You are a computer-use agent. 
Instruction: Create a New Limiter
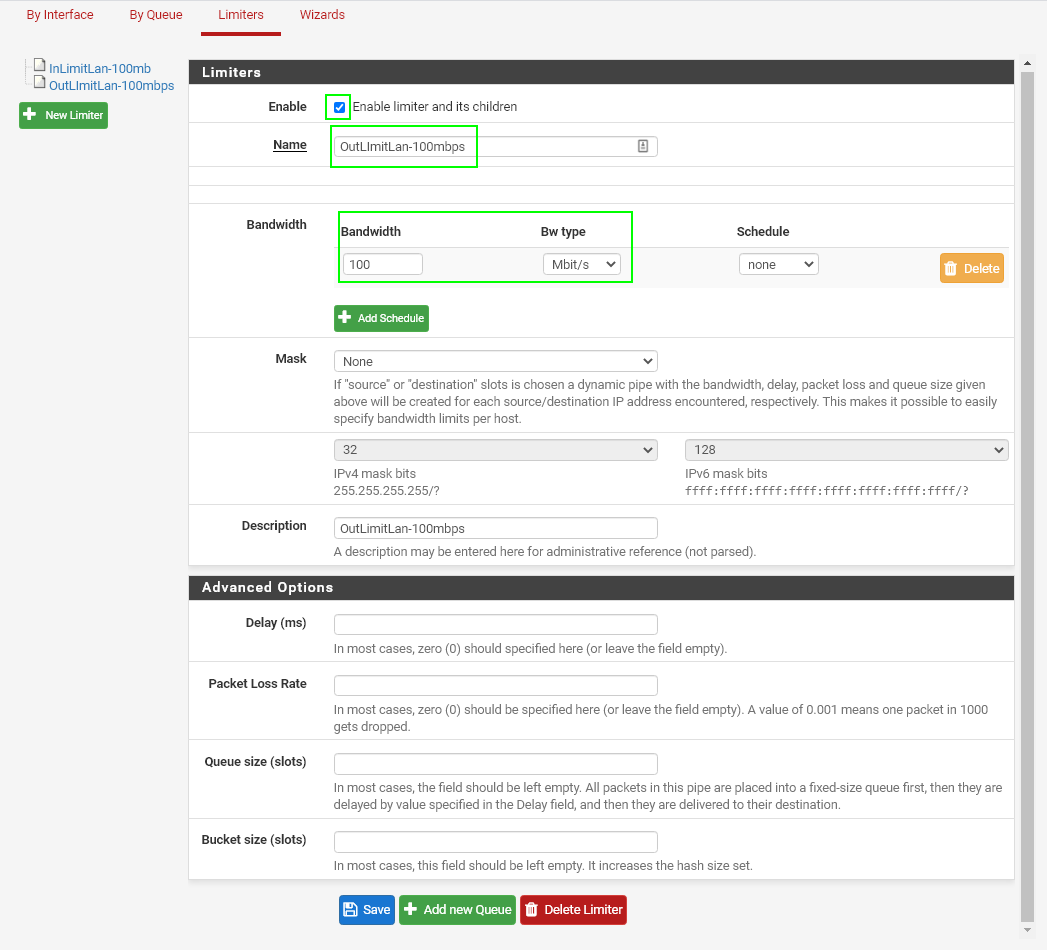[63, 115]
